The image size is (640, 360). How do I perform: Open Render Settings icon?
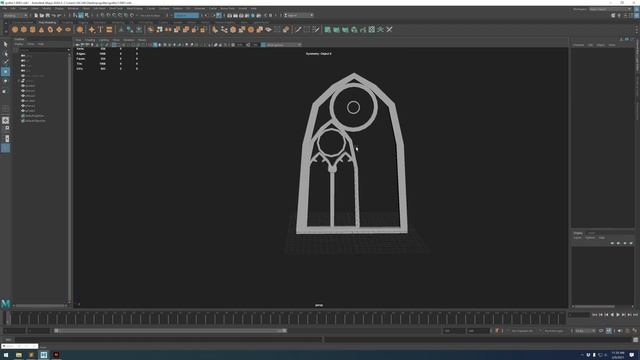tap(247, 16)
